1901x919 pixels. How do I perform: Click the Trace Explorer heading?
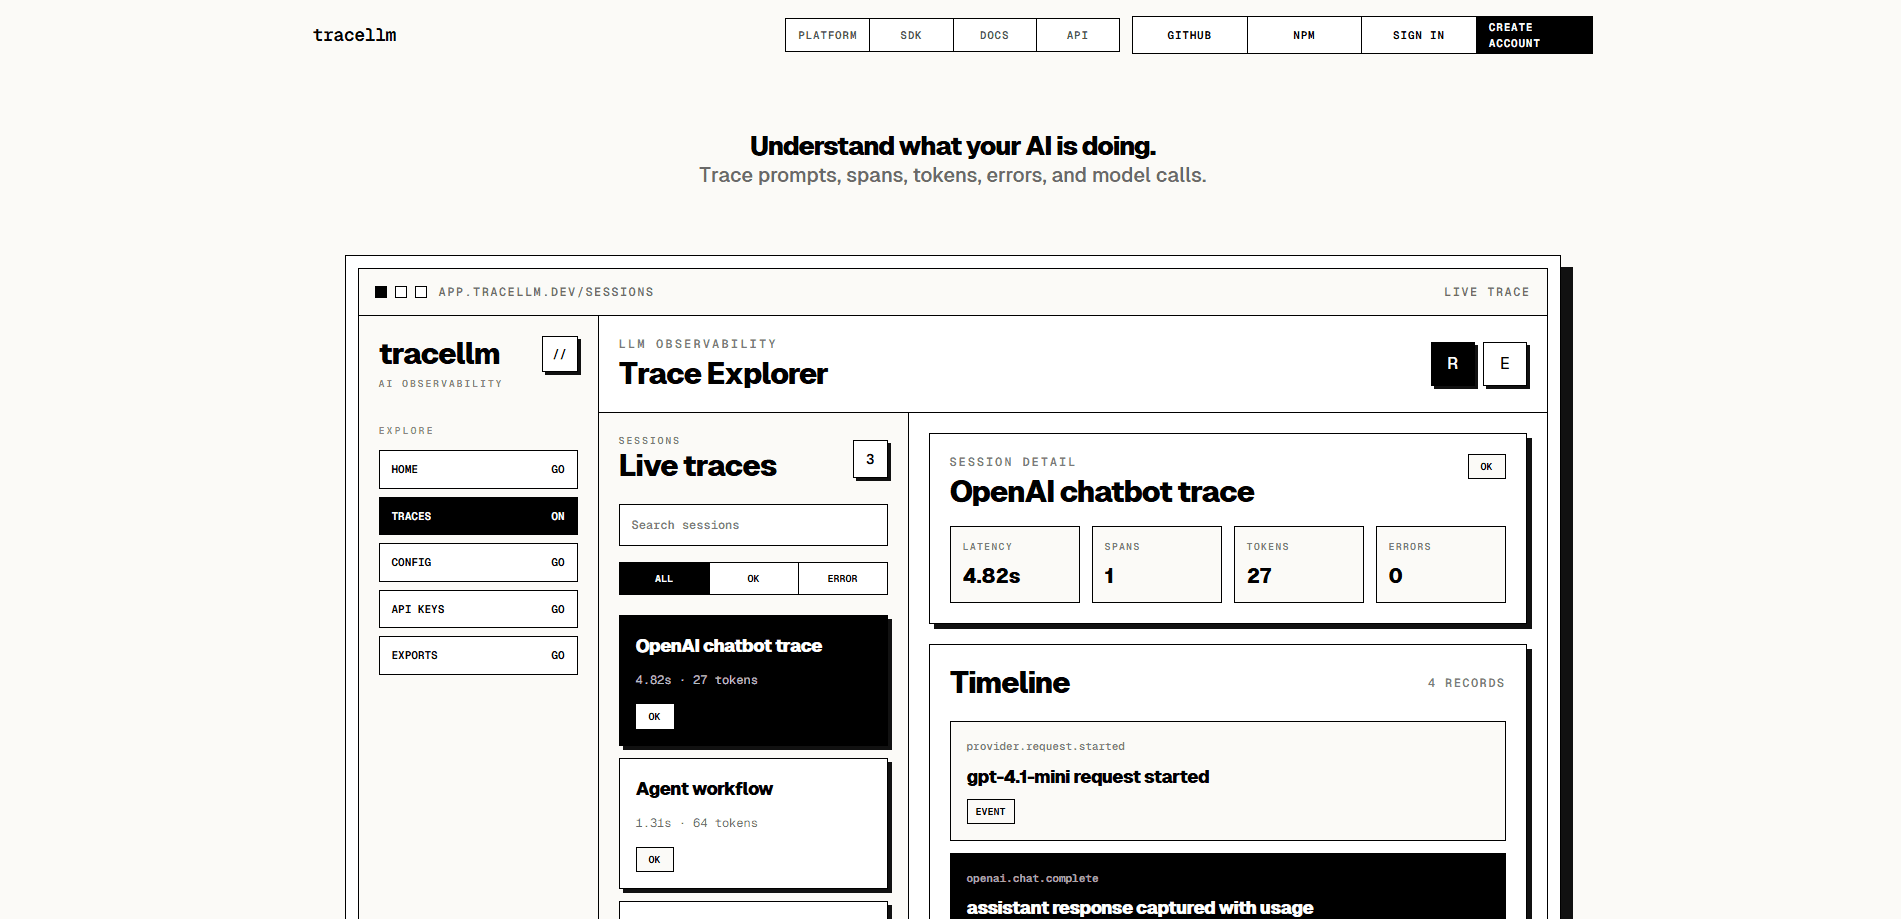click(723, 374)
